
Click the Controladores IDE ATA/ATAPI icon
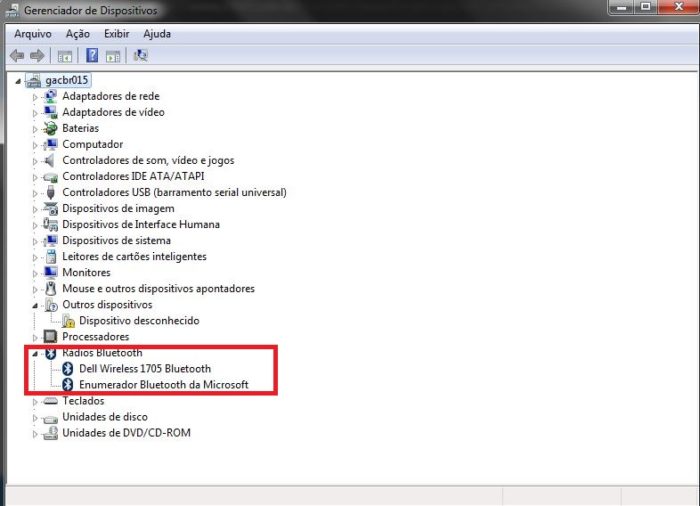[x=50, y=177]
